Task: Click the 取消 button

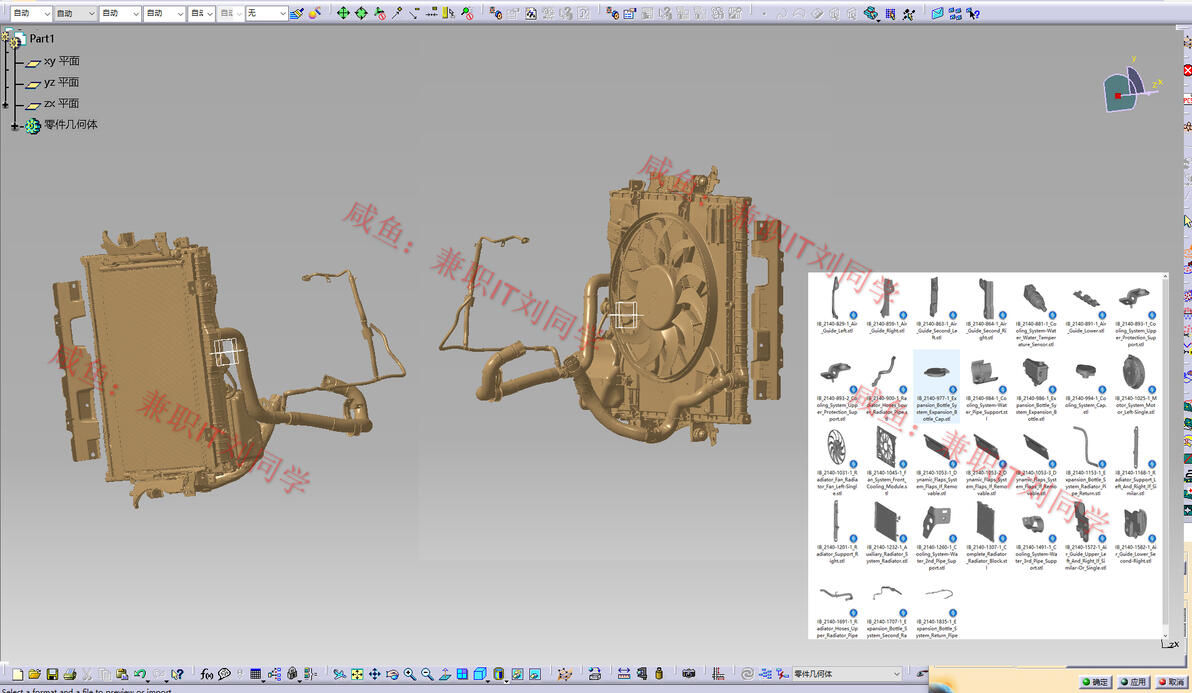Action: click(1170, 682)
